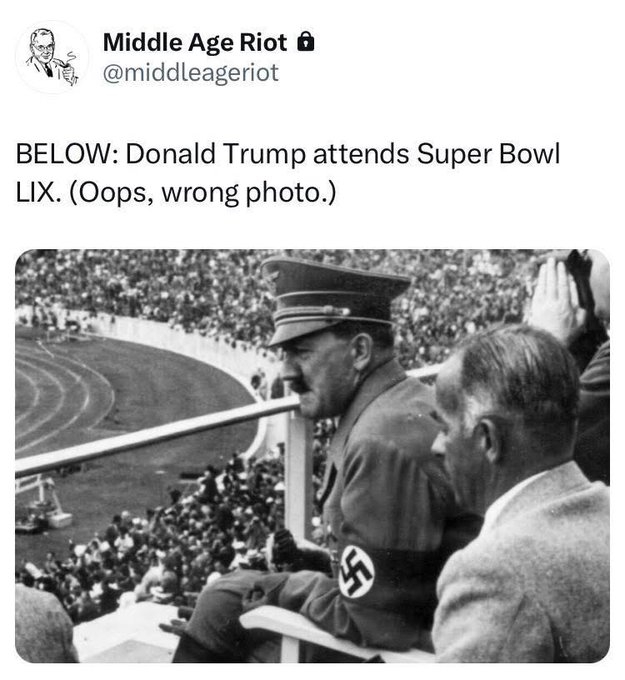625x680 pixels.
Task: Click the peaked uniform cap in the photo
Action: point(333,299)
